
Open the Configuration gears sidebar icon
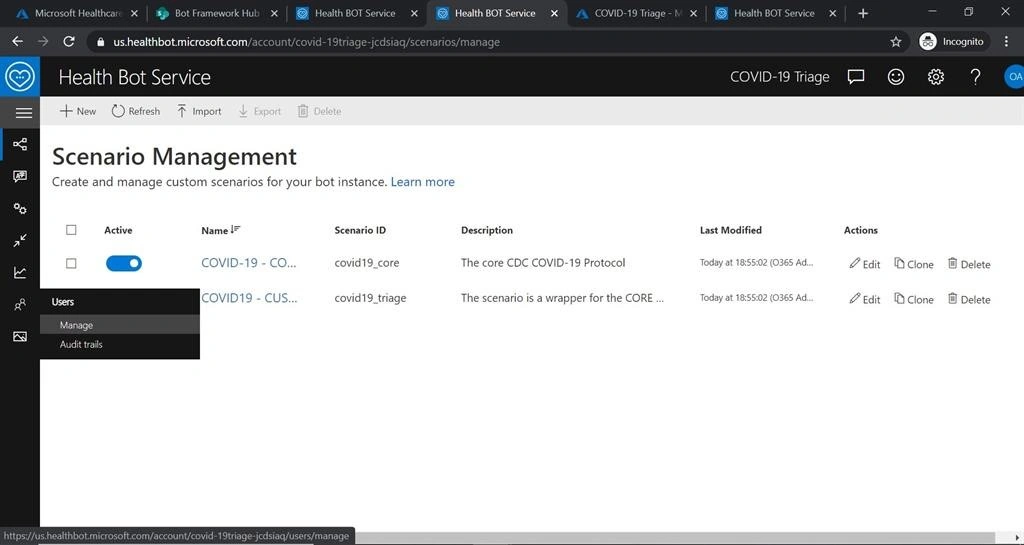point(20,208)
